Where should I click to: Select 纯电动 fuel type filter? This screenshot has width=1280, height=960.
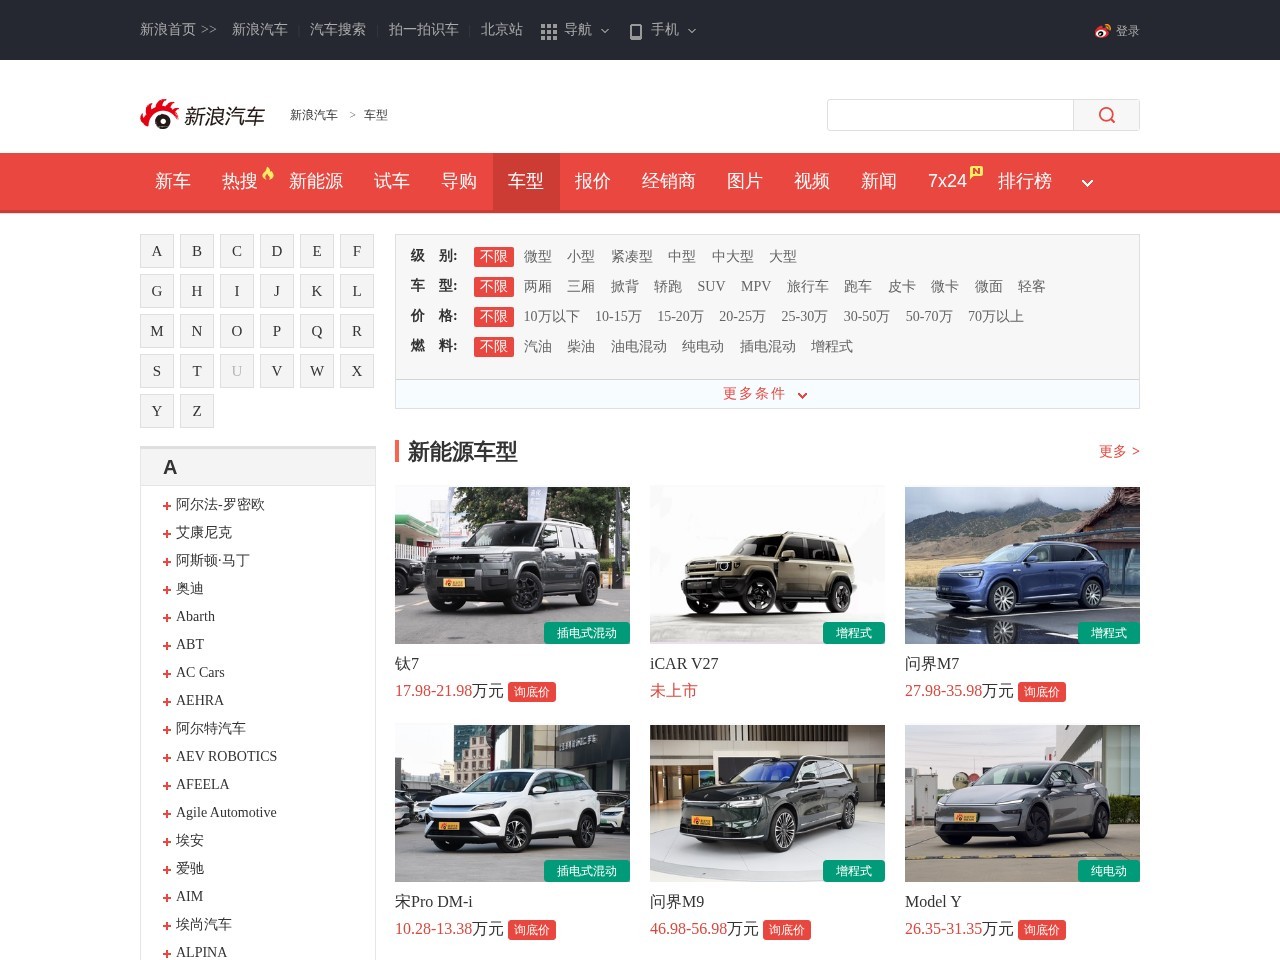tap(702, 347)
